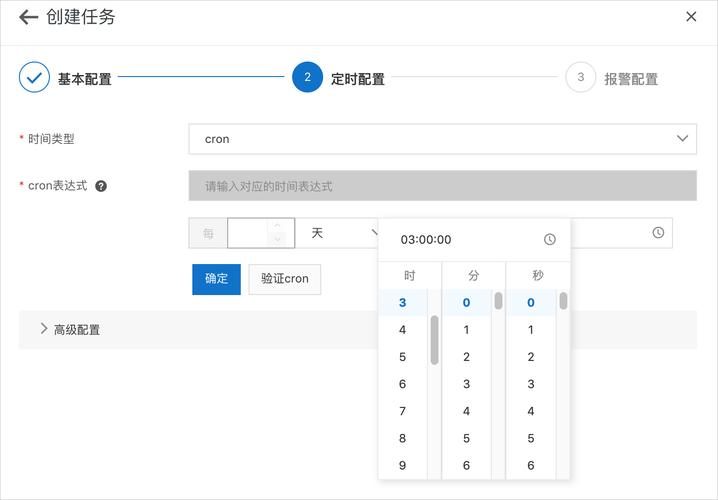Select second 2 in the 秒 column

click(x=531, y=357)
